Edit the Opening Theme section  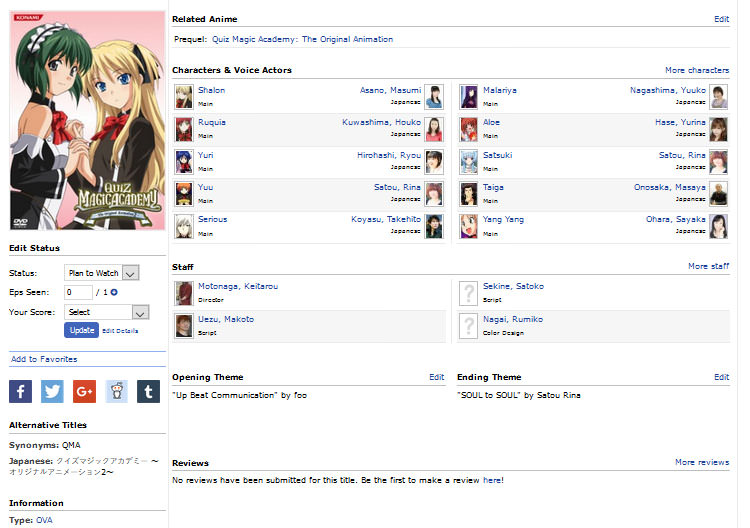click(x=437, y=377)
